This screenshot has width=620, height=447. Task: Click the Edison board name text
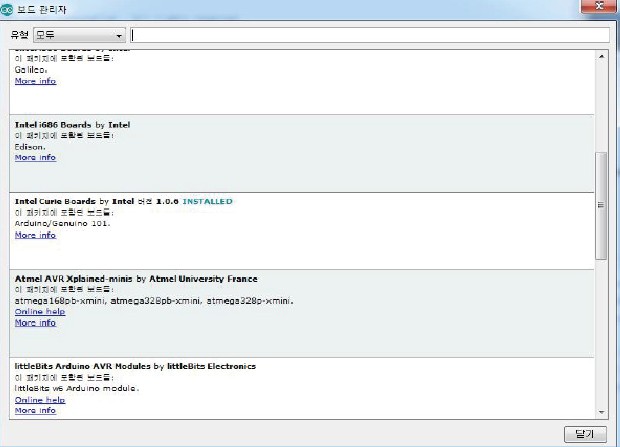pos(30,147)
